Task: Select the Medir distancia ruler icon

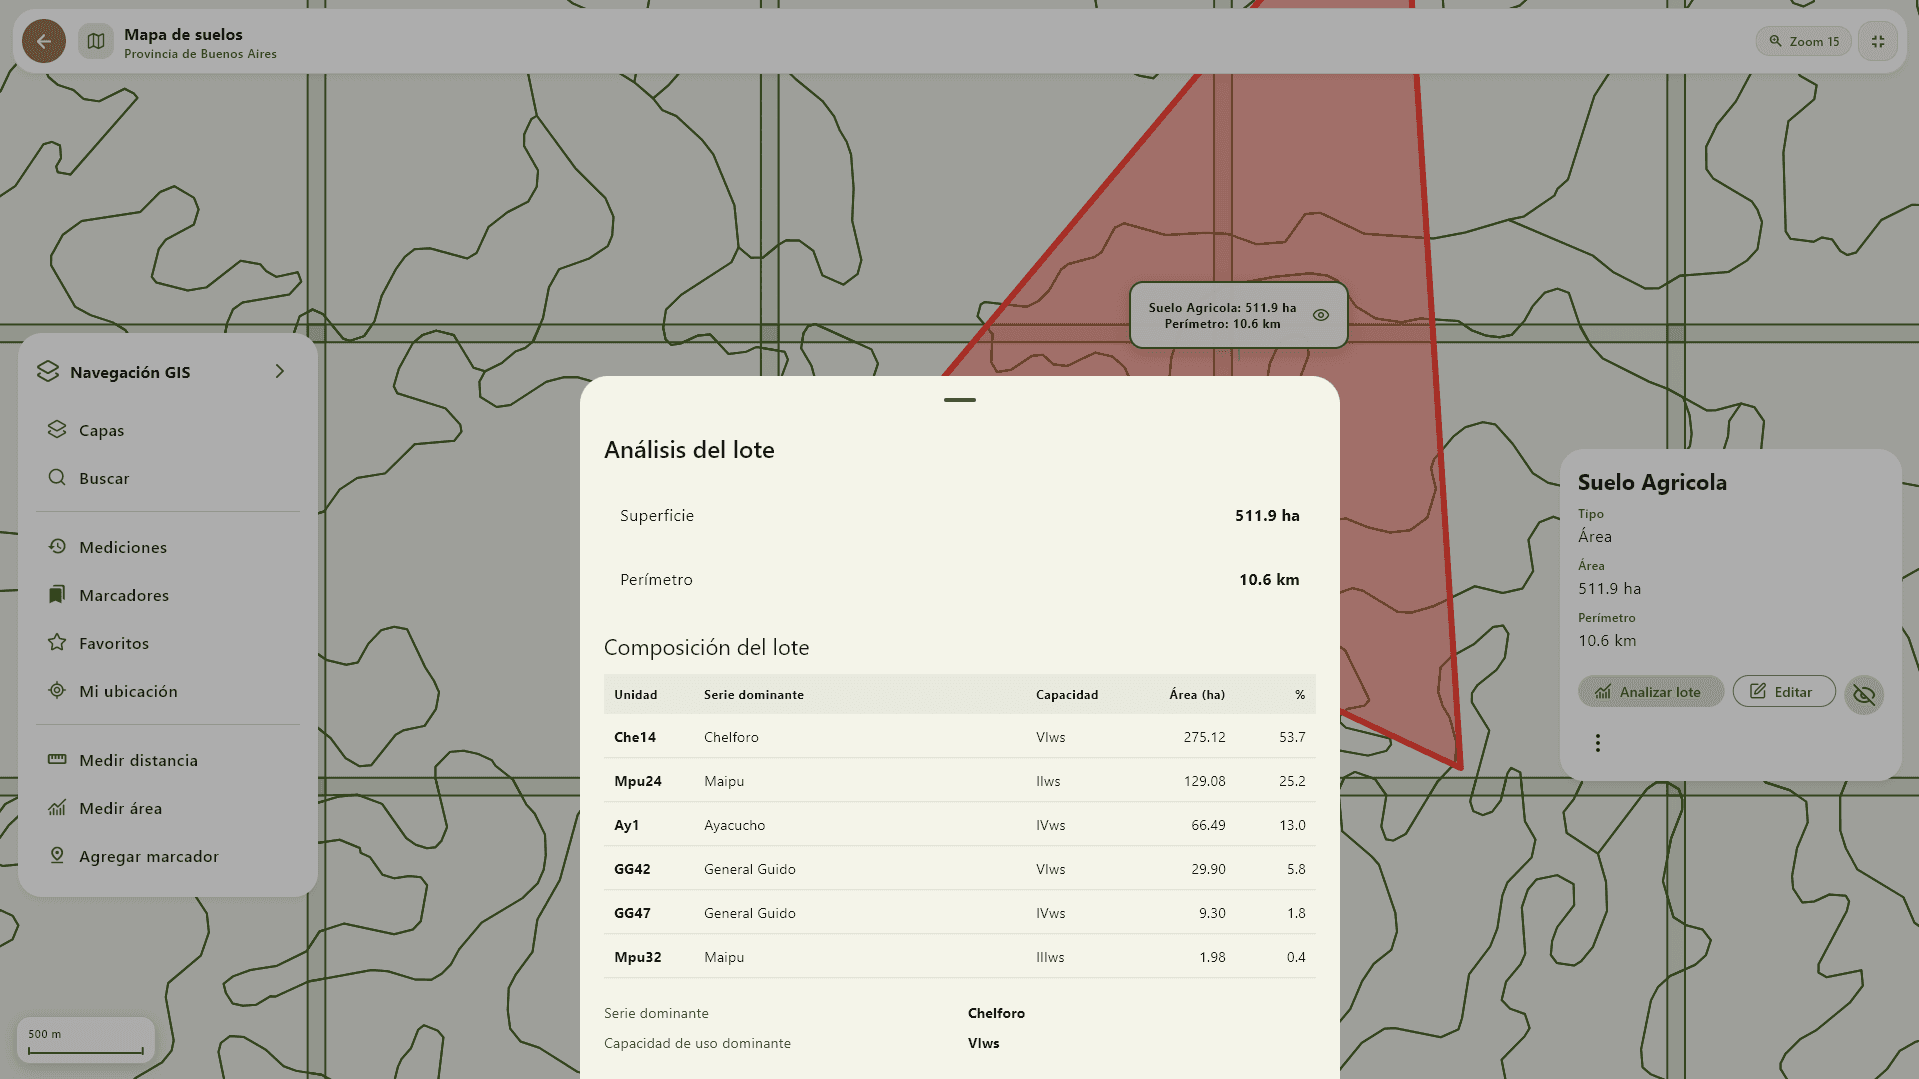Action: pyautogui.click(x=57, y=759)
